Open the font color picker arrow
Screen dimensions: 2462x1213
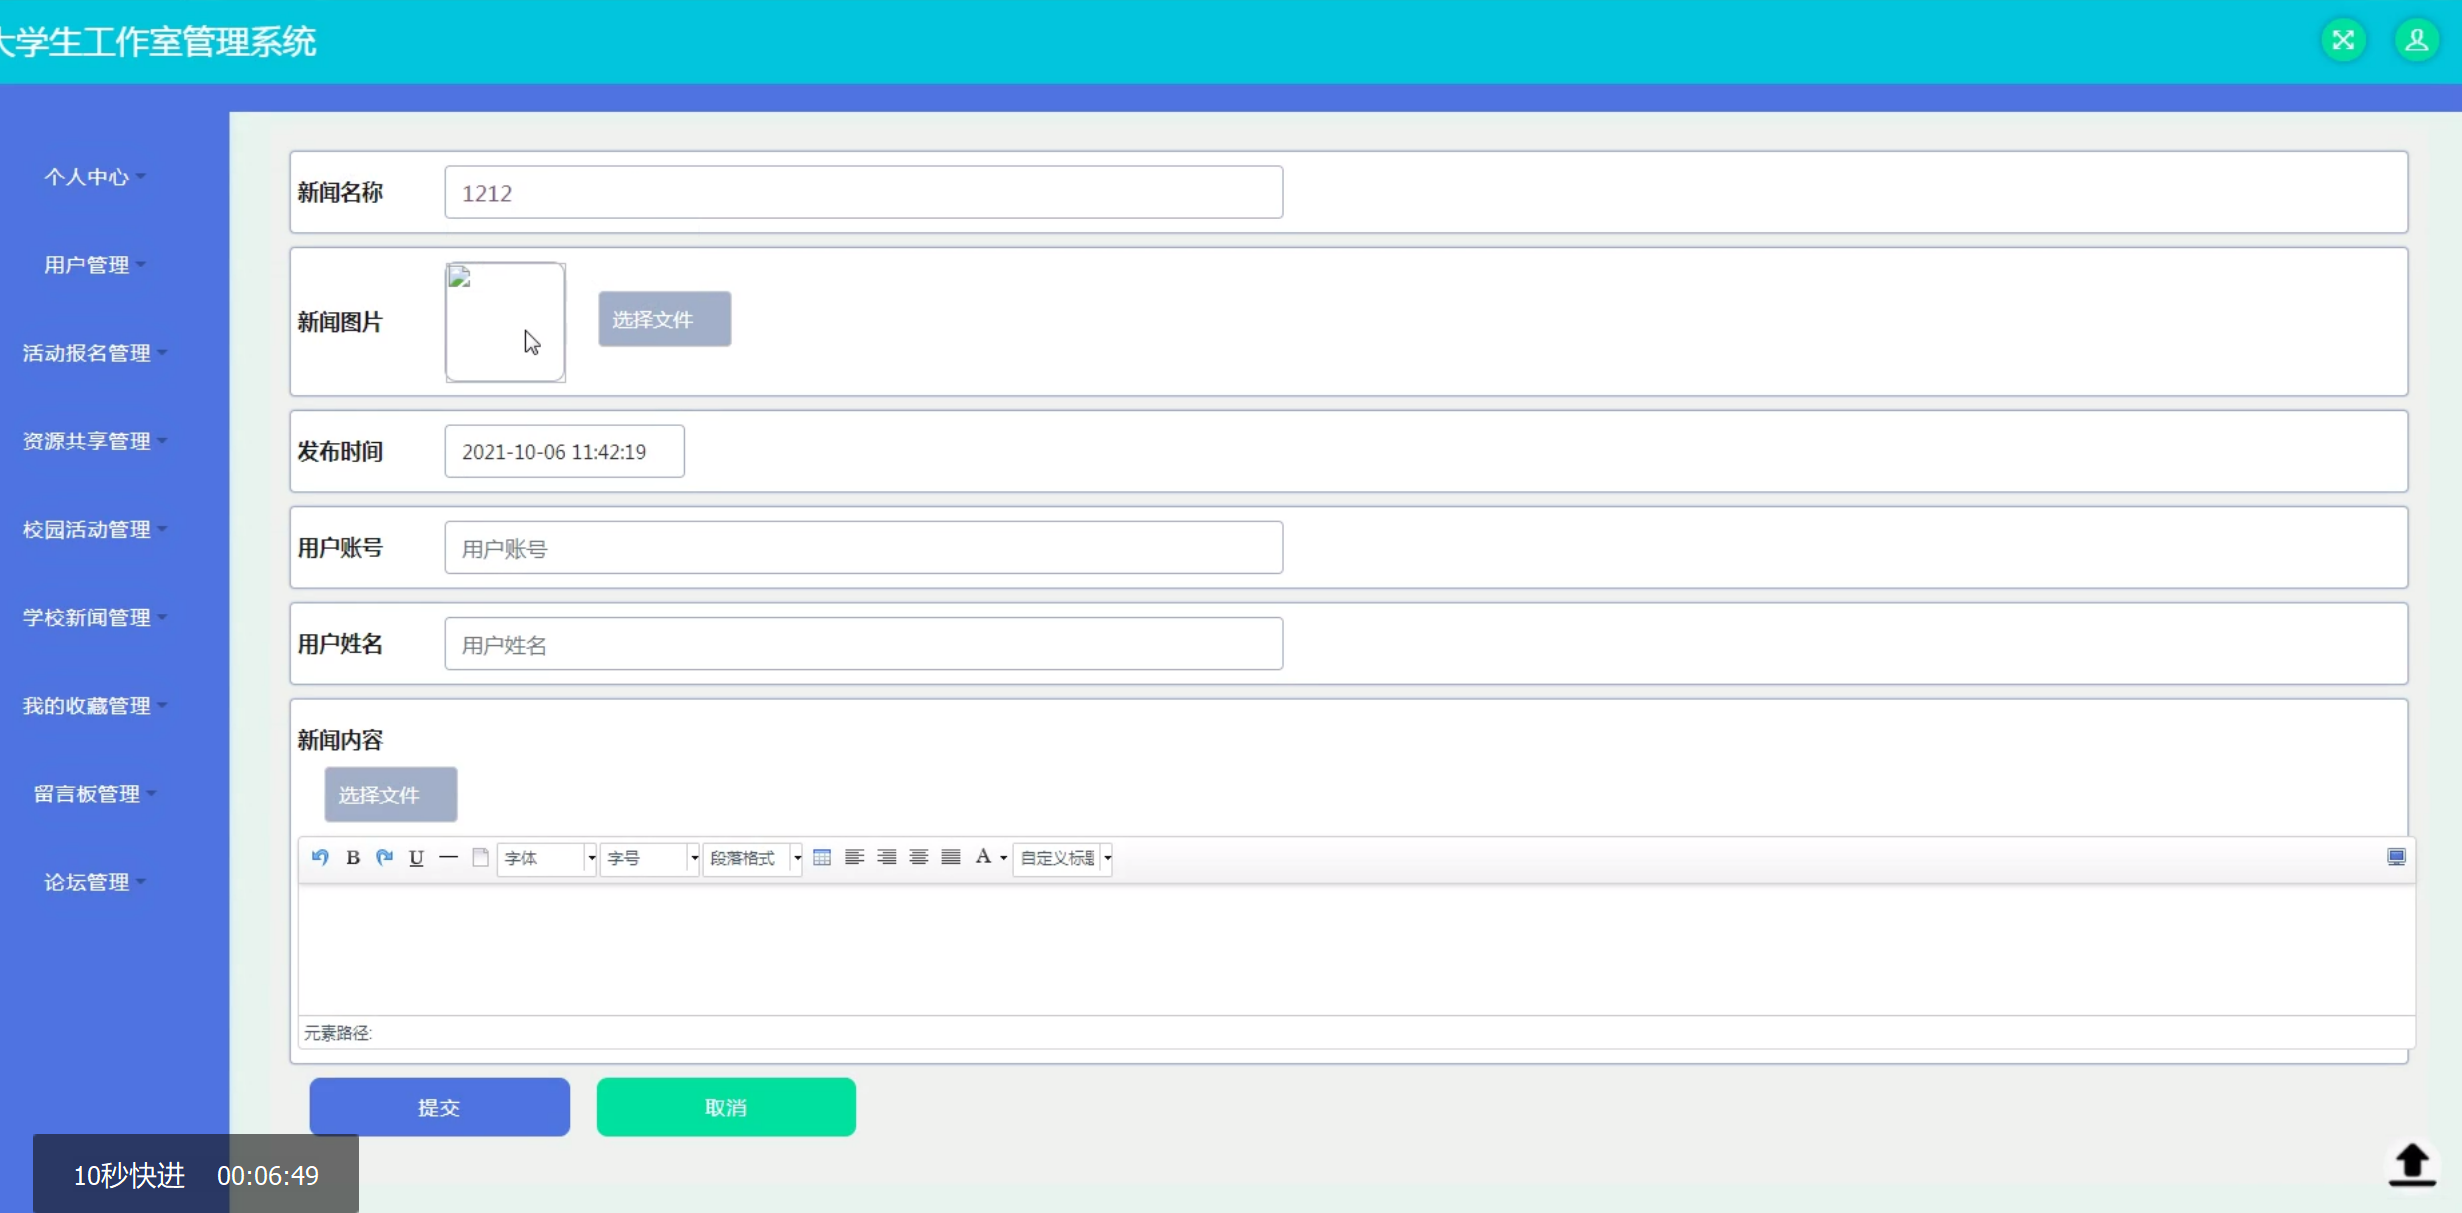coord(1004,858)
